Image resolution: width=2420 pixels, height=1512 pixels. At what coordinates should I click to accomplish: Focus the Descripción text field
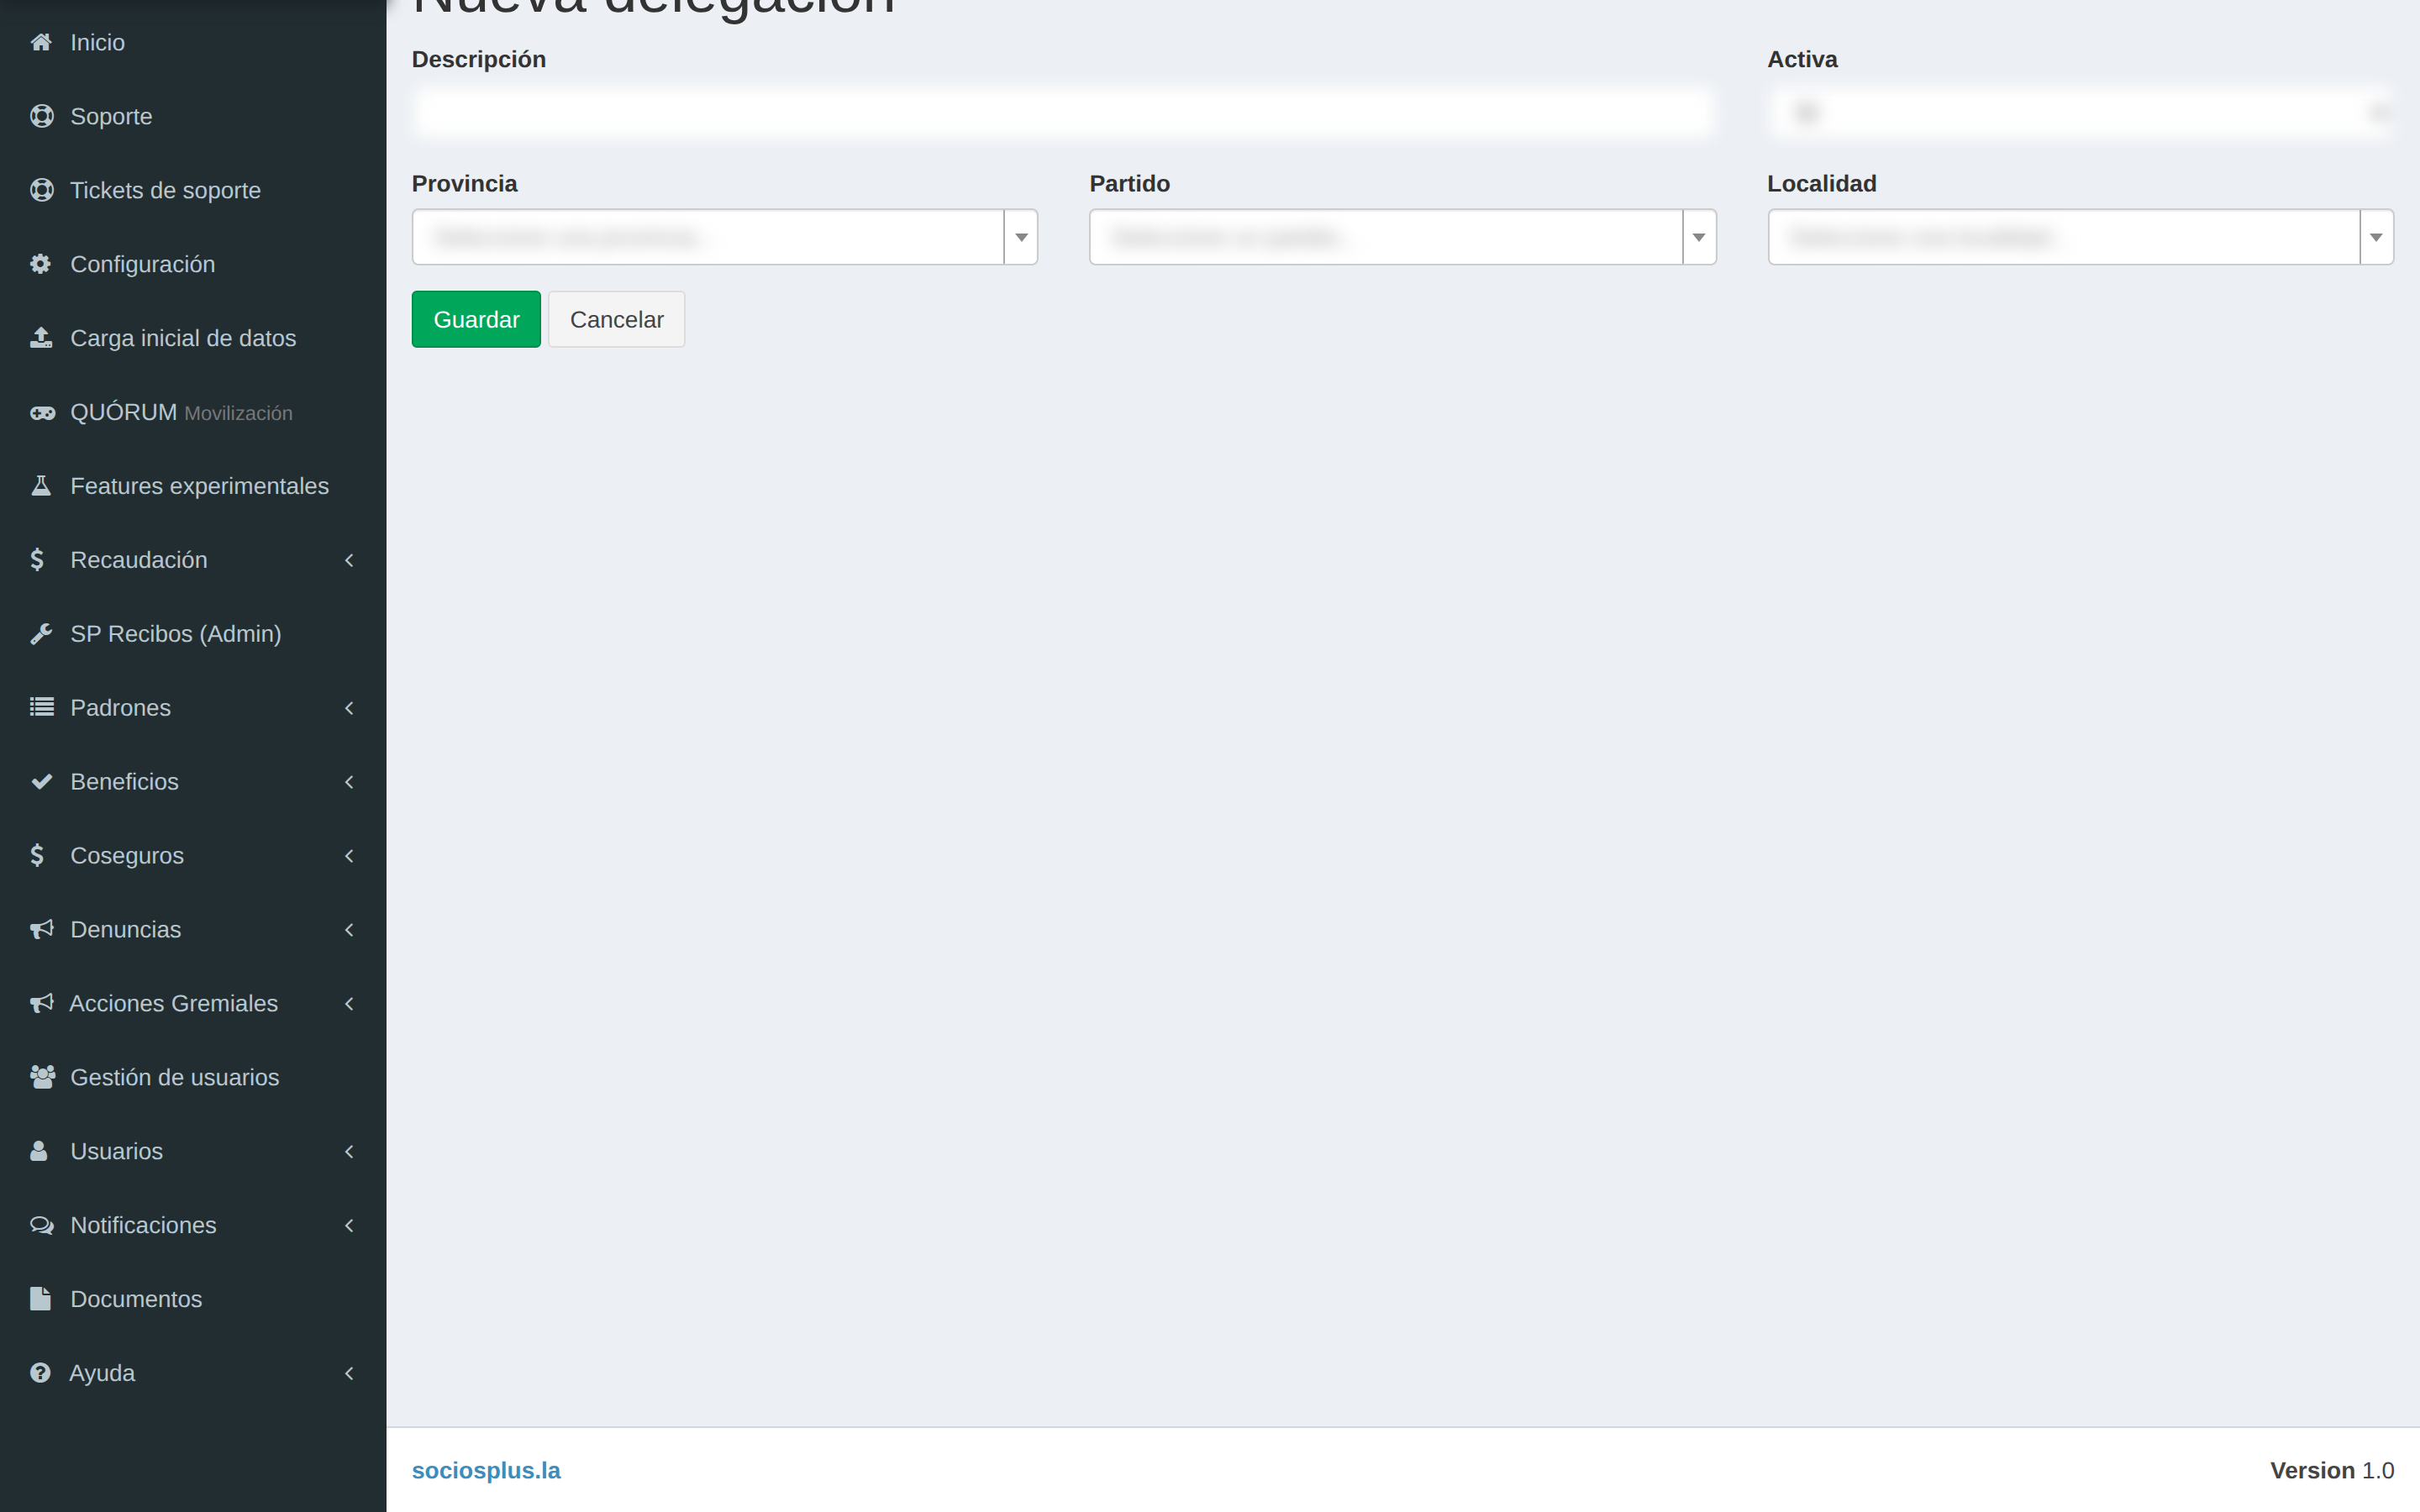tap(1064, 112)
